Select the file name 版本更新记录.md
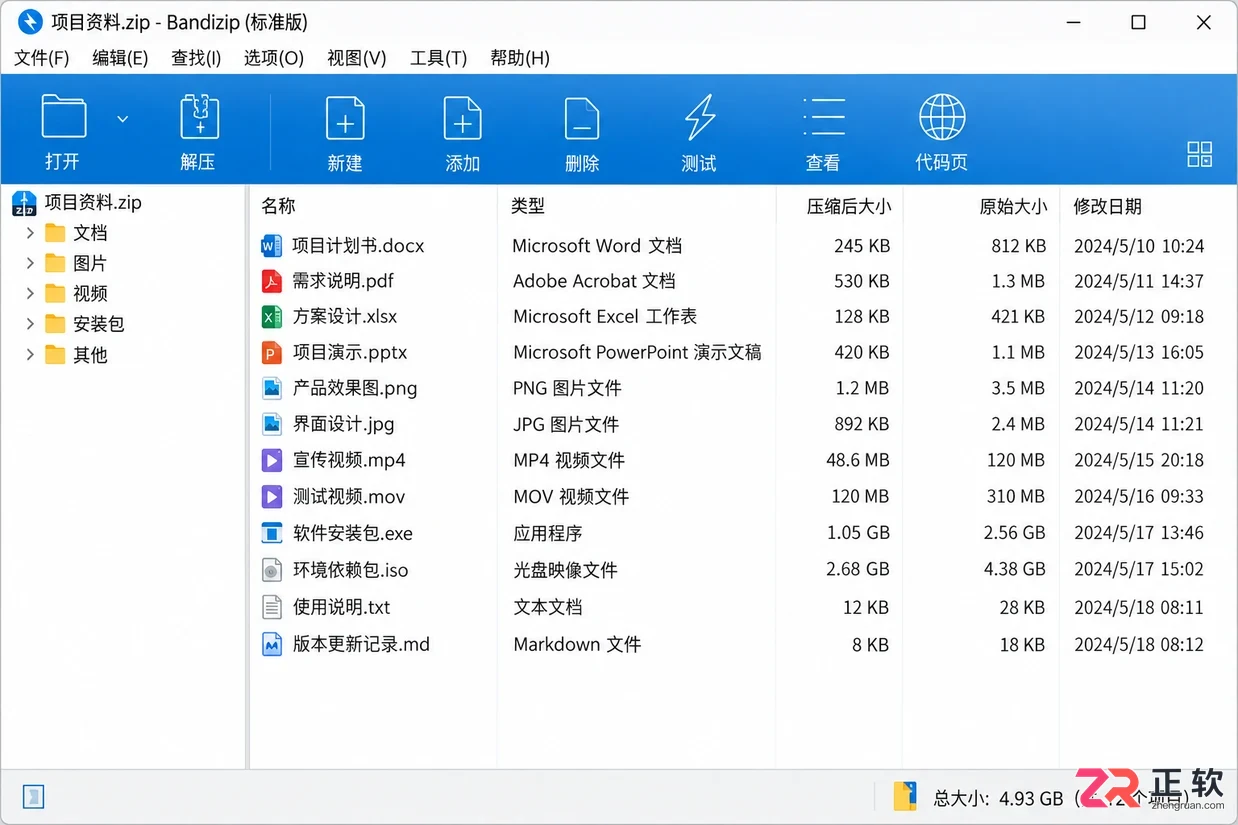The height and width of the screenshot is (825, 1238). pyautogui.click(x=361, y=644)
